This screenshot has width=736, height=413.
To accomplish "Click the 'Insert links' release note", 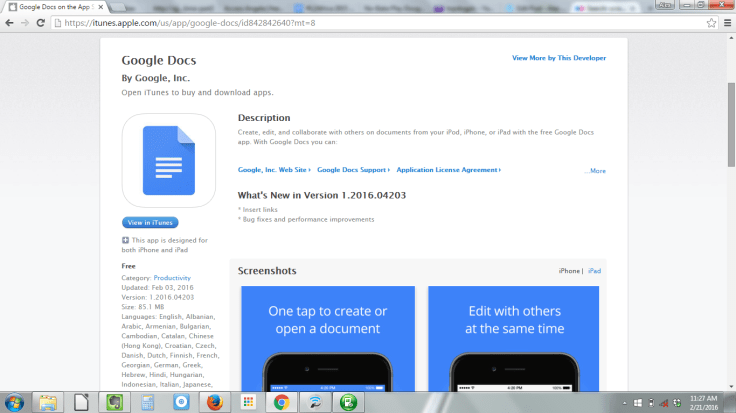I will [260, 210].
